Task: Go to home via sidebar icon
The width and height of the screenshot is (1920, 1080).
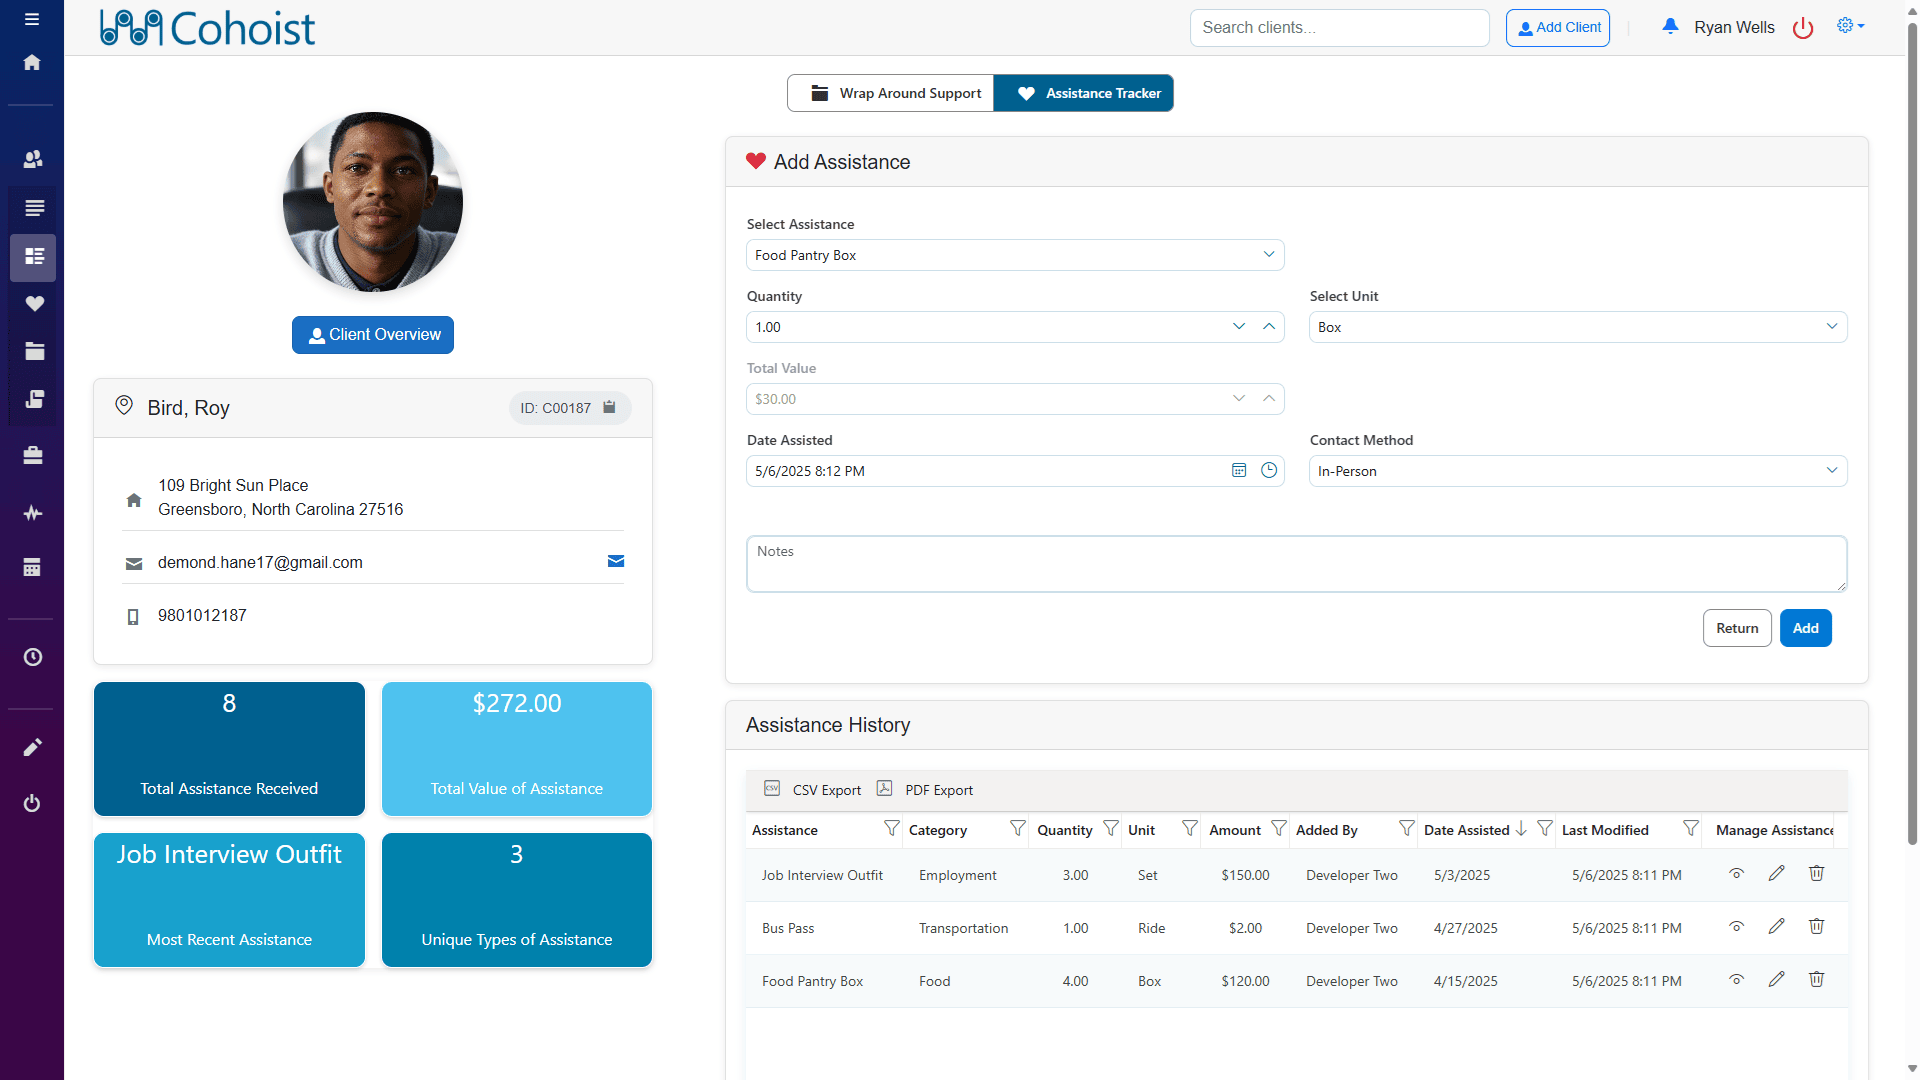Action: pos(32,62)
